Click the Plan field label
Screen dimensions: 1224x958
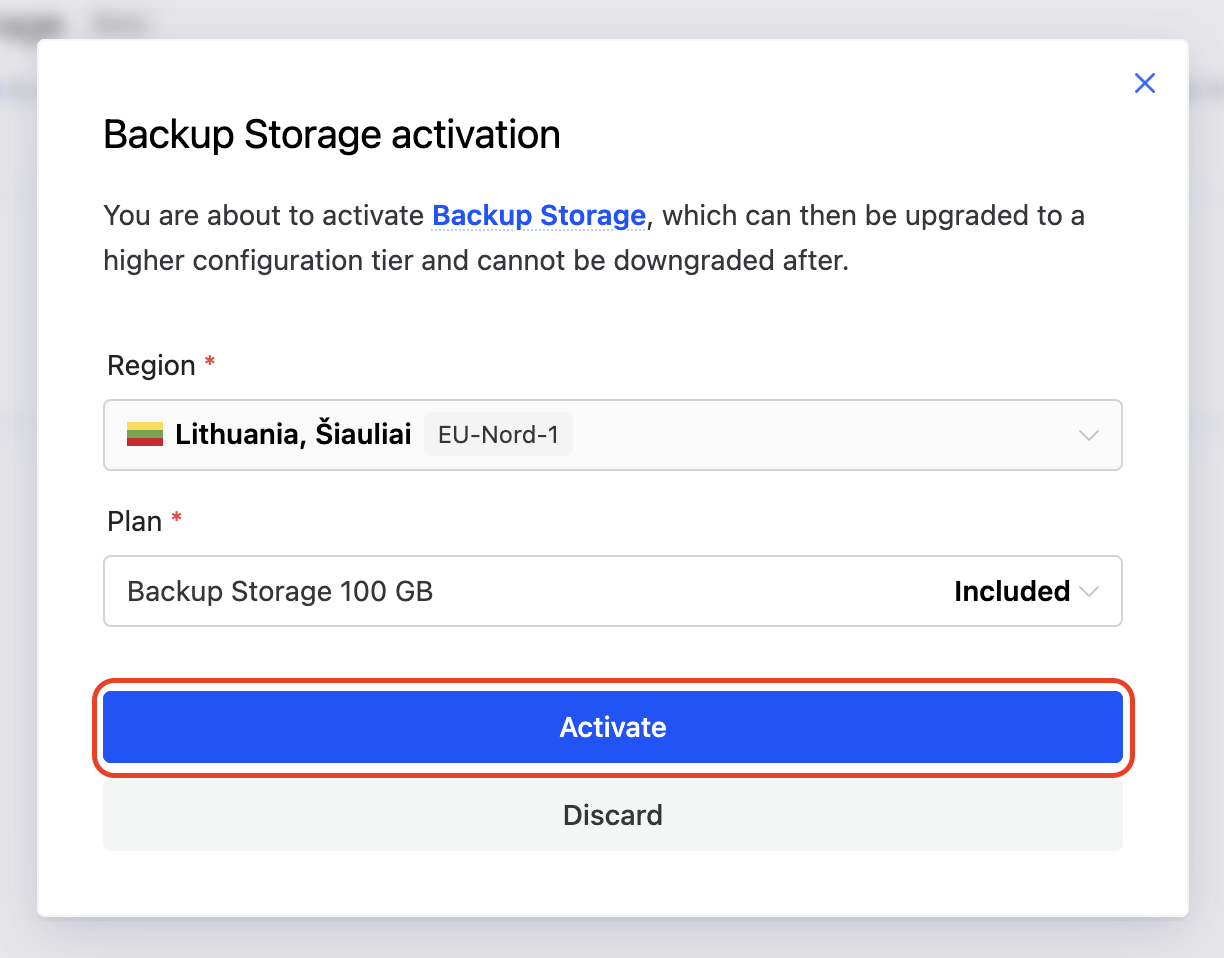(x=134, y=521)
